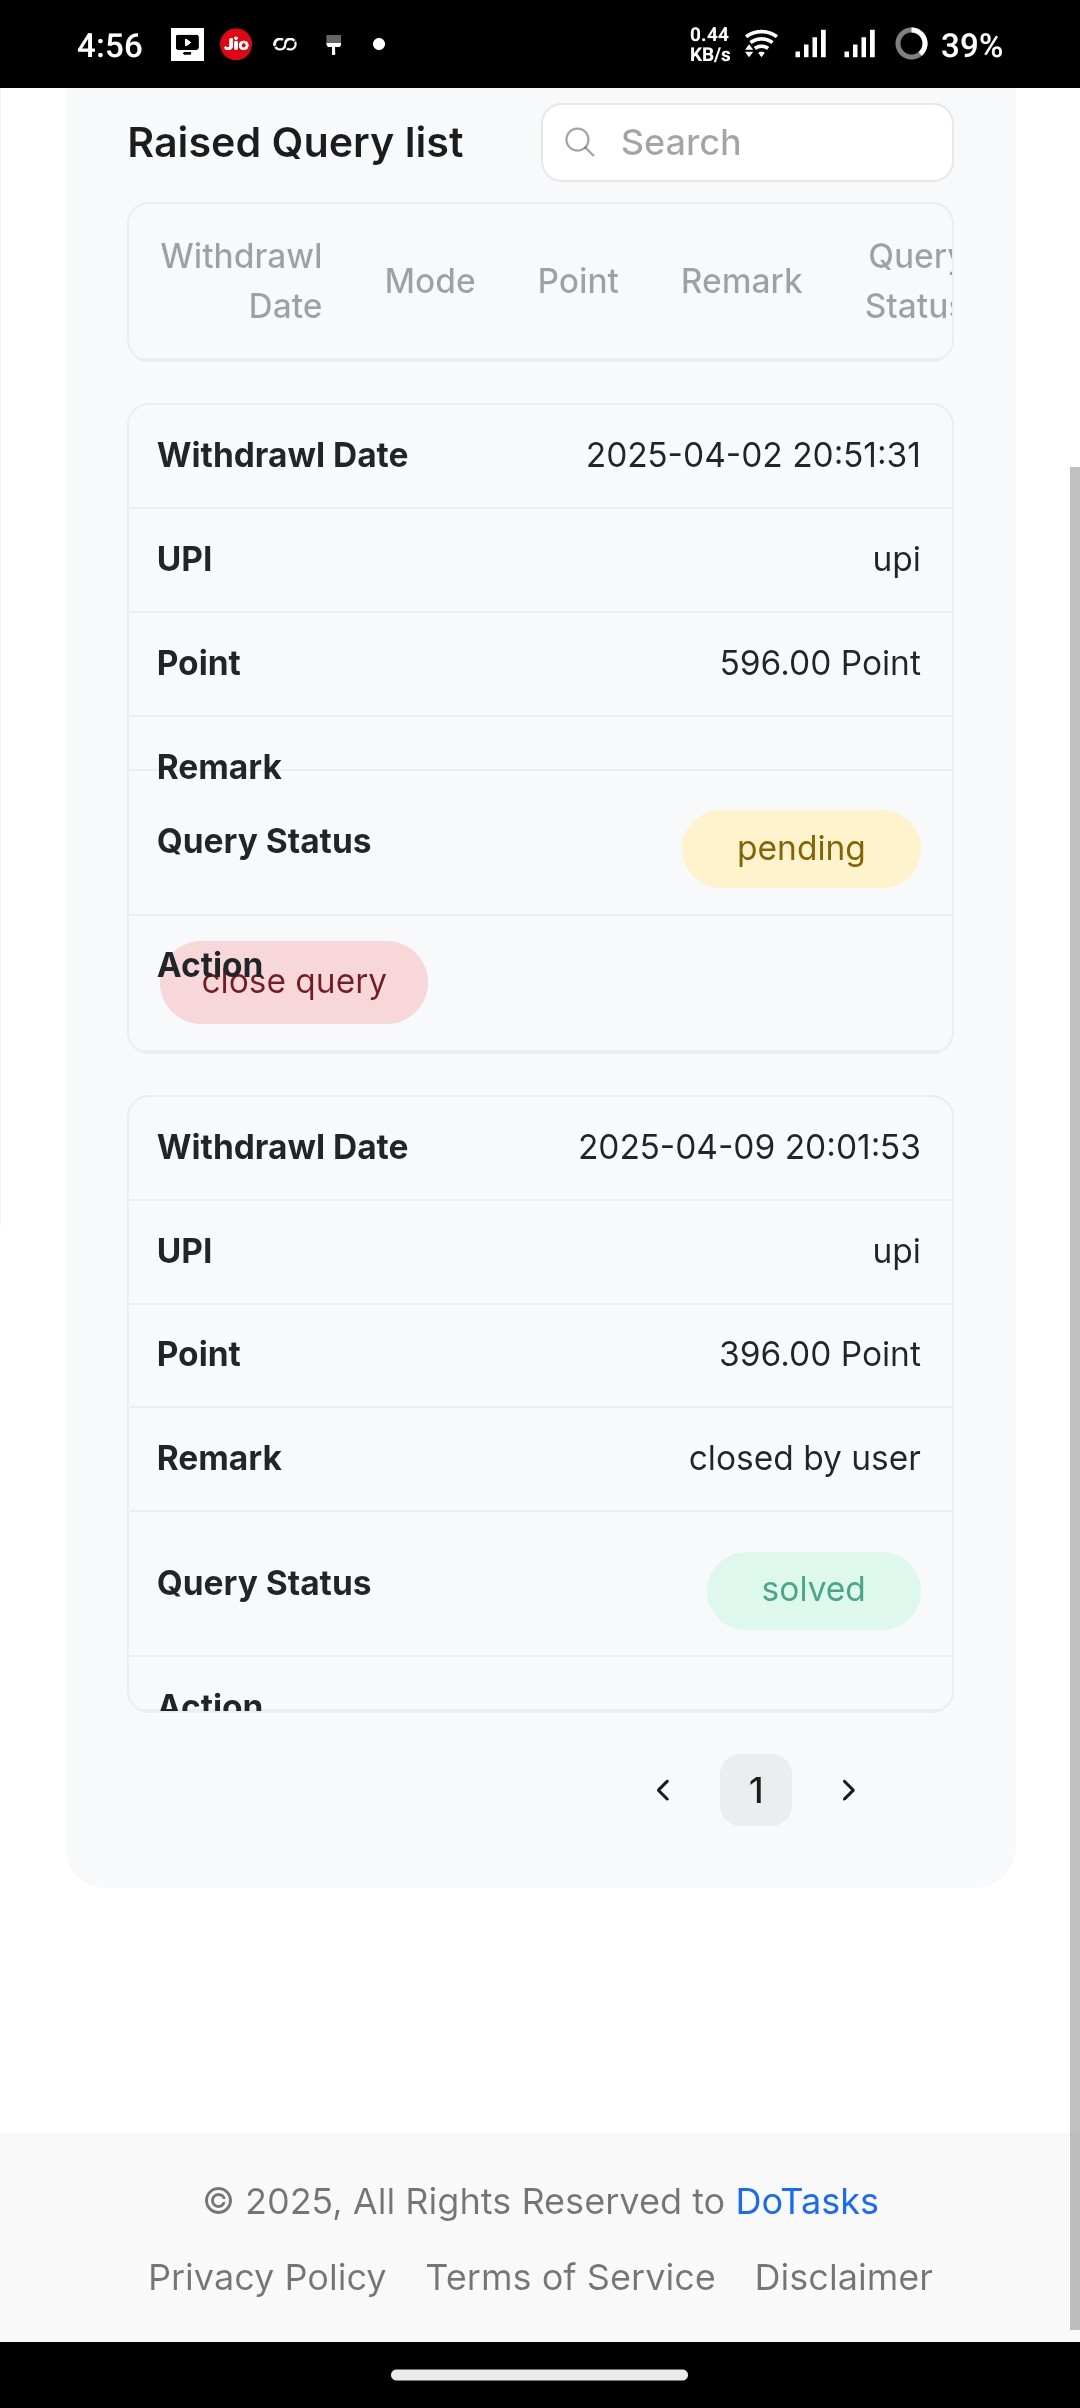Tap the Search input field
1080x2408 pixels.
747,142
